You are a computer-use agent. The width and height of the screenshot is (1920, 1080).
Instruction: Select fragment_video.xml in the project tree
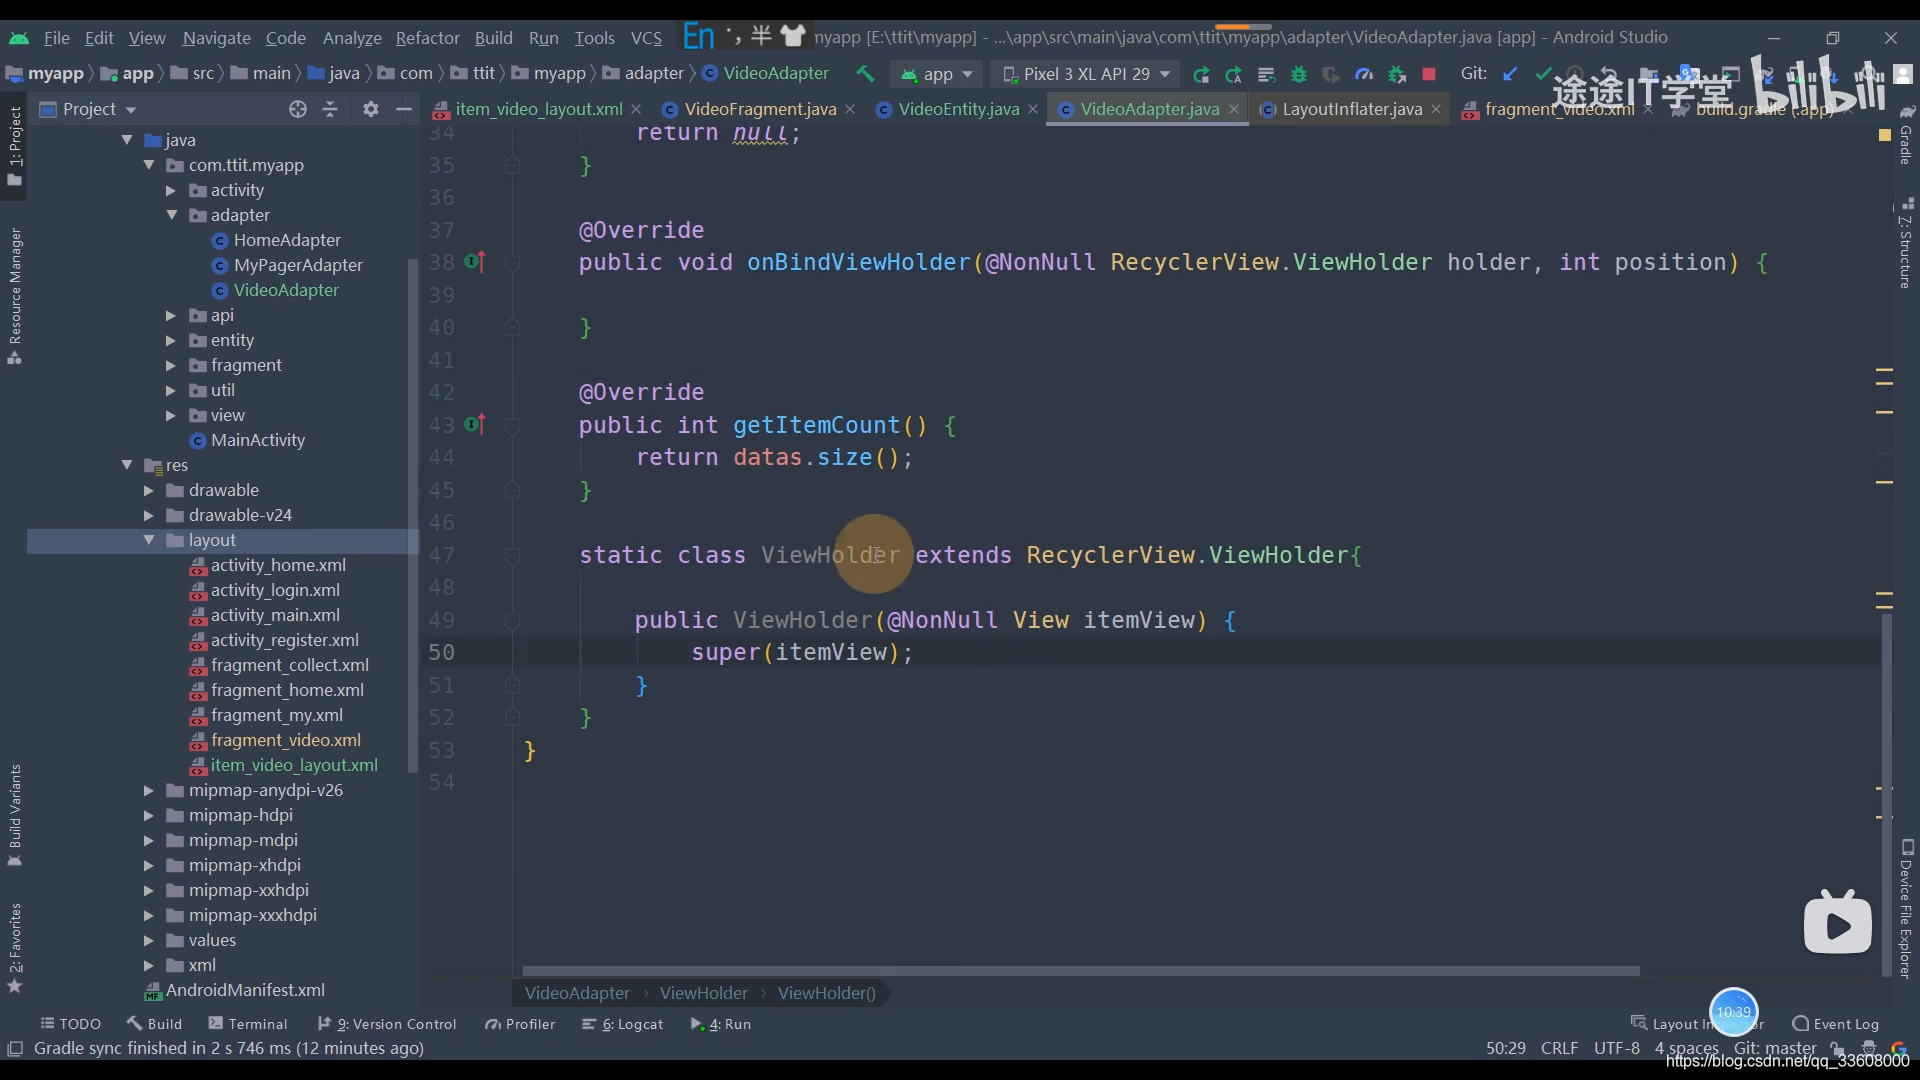(285, 740)
